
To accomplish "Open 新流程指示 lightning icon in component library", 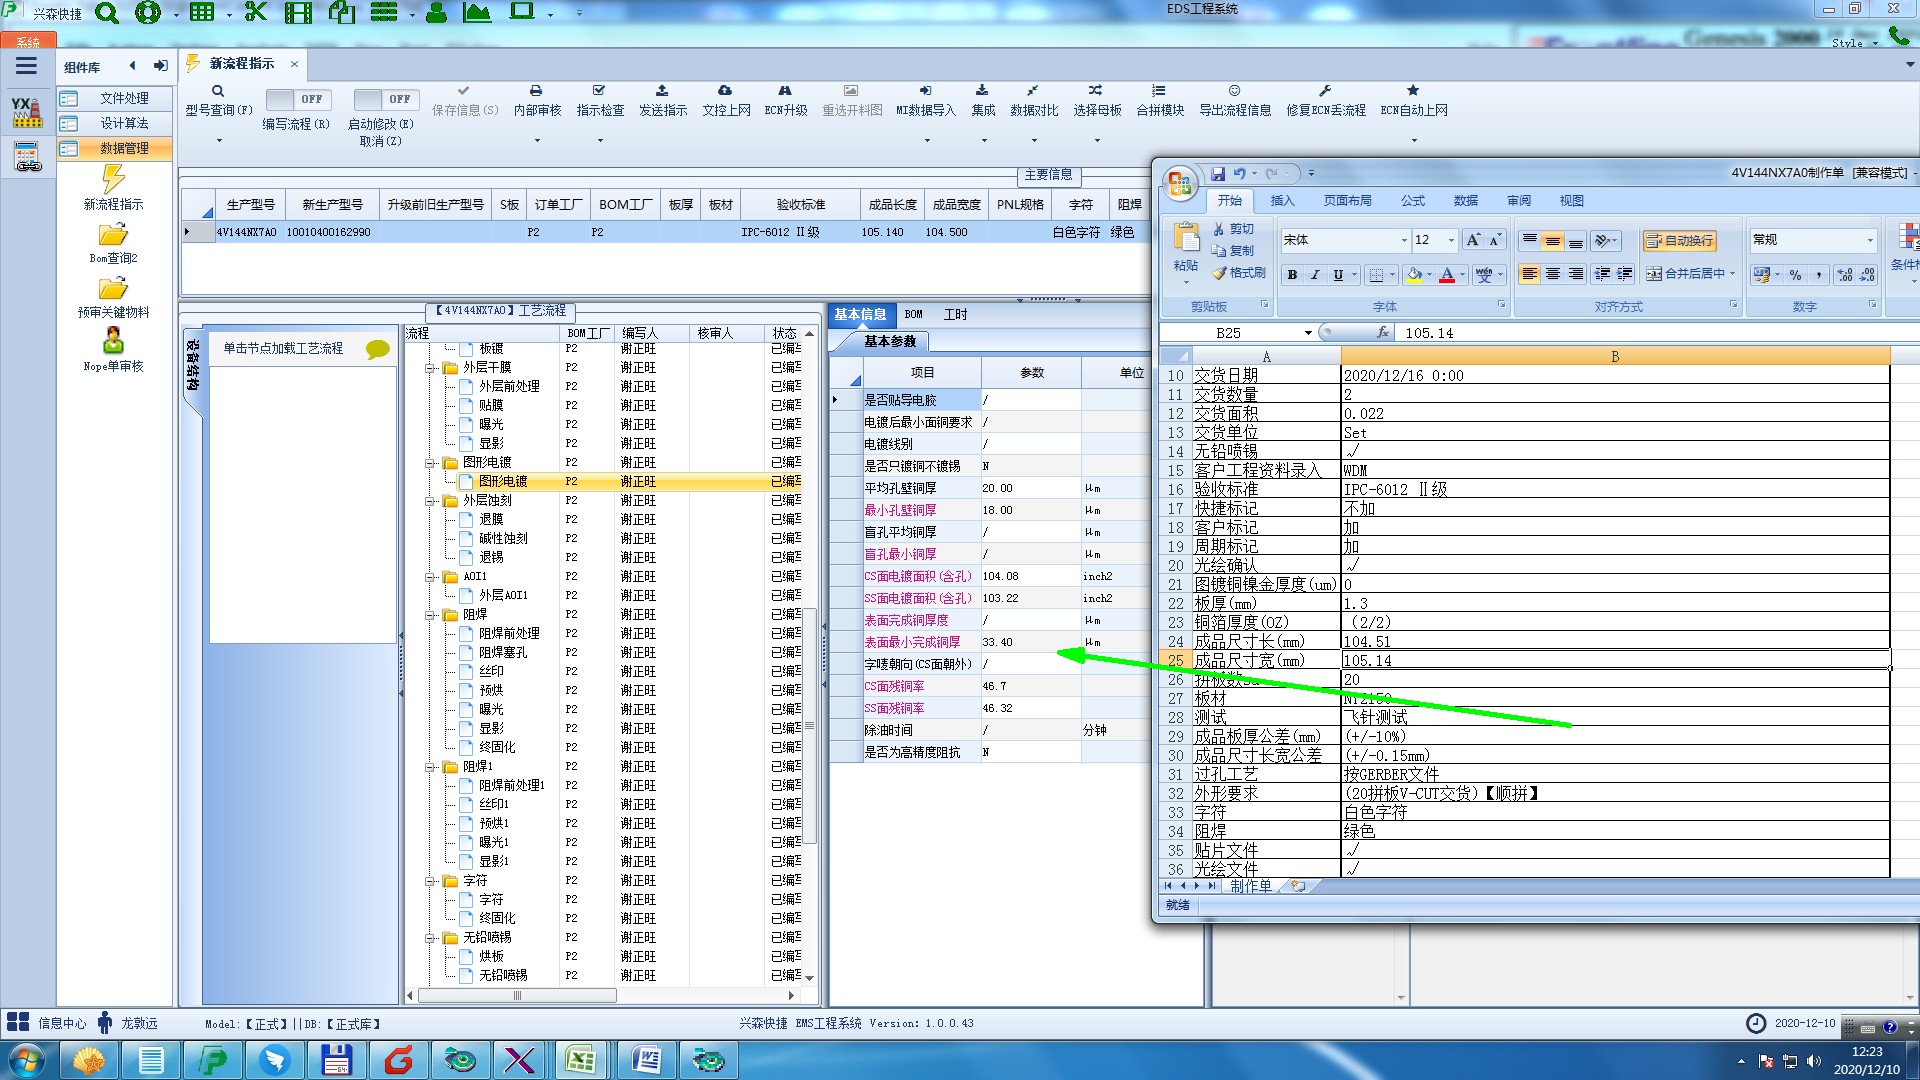I will click(113, 179).
